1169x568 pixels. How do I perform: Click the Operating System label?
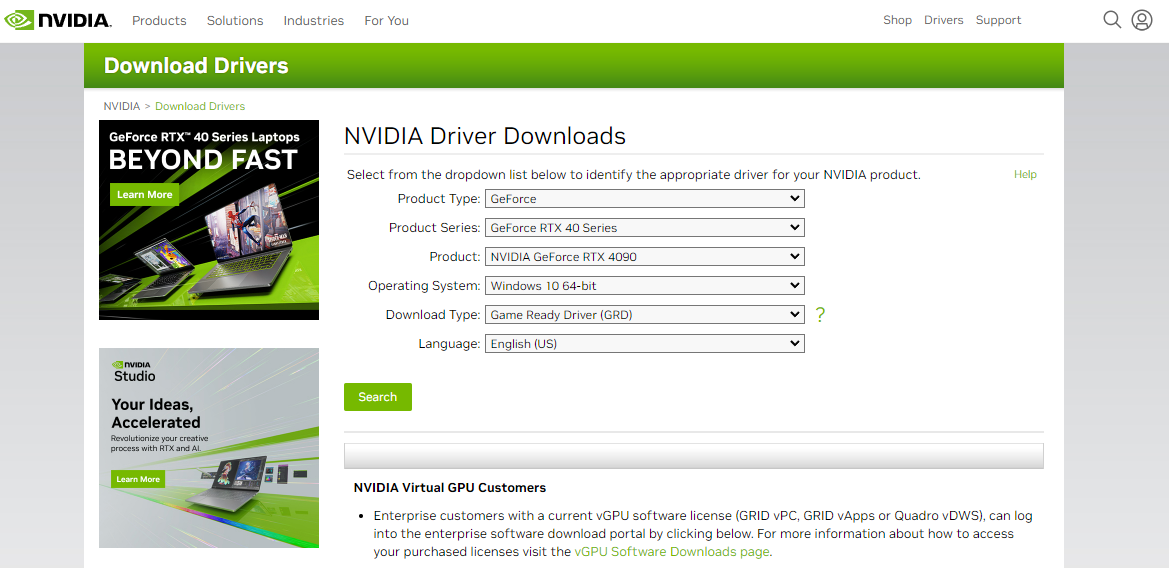424,286
